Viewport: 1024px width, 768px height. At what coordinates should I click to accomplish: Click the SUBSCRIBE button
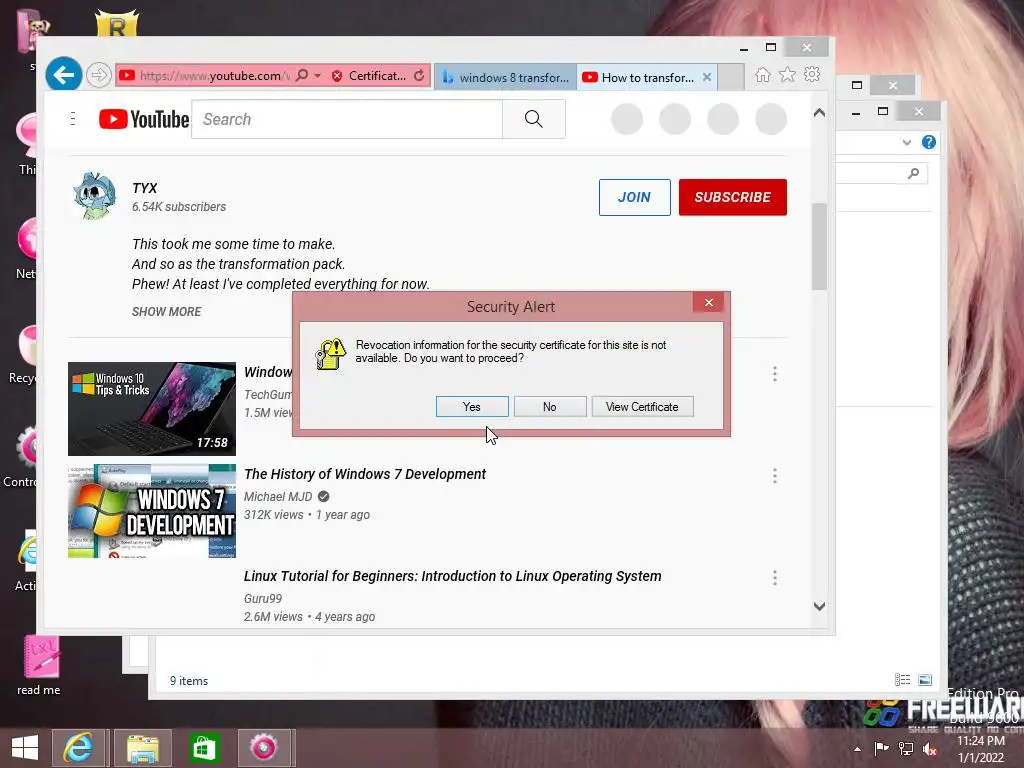tap(733, 197)
